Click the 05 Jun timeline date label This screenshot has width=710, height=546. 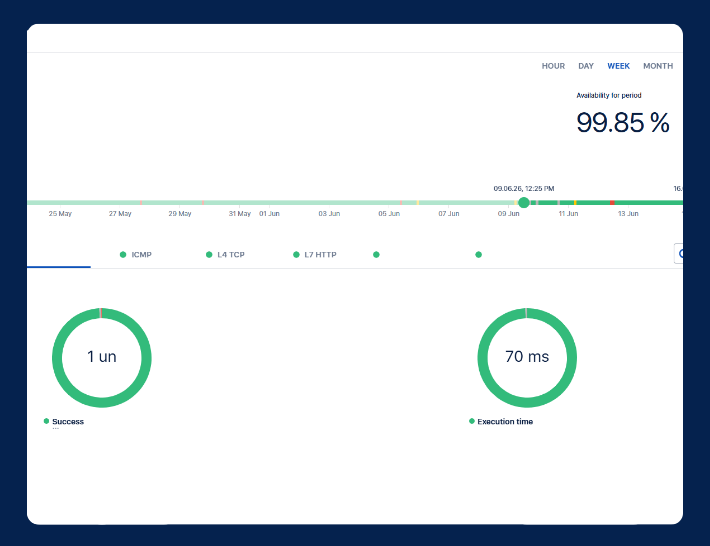point(389,214)
